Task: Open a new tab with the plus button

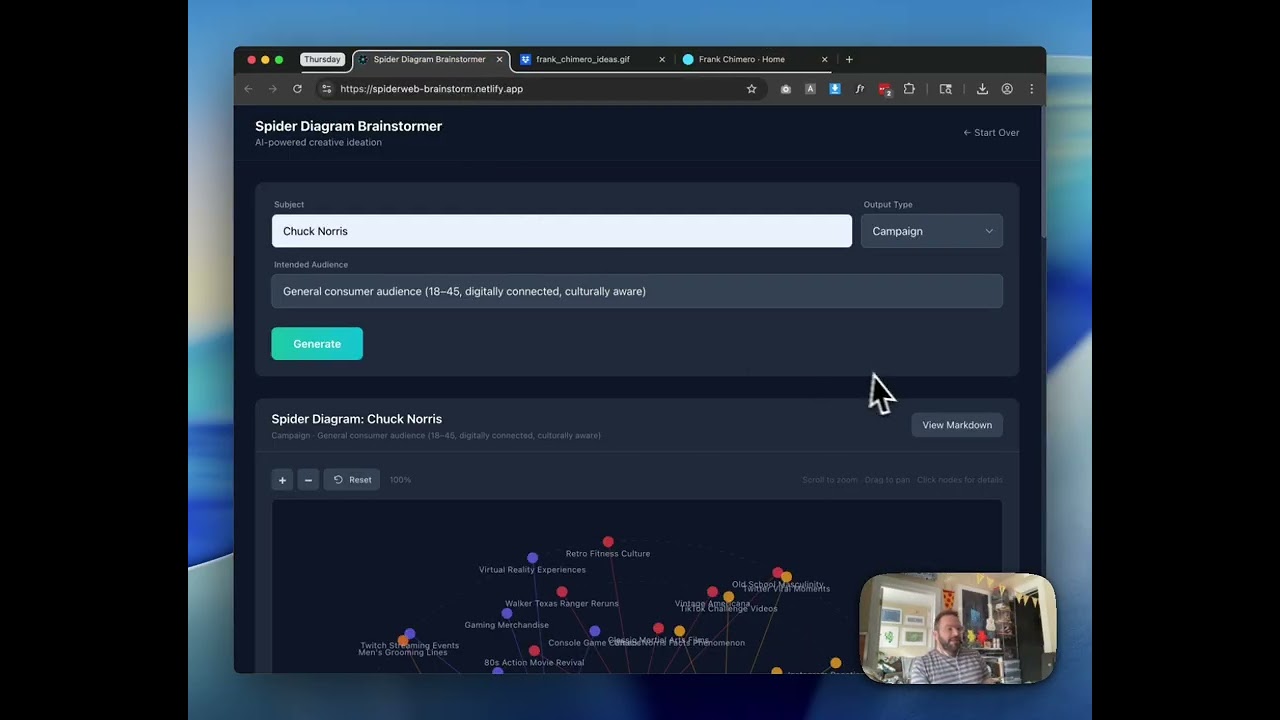Action: click(x=849, y=59)
